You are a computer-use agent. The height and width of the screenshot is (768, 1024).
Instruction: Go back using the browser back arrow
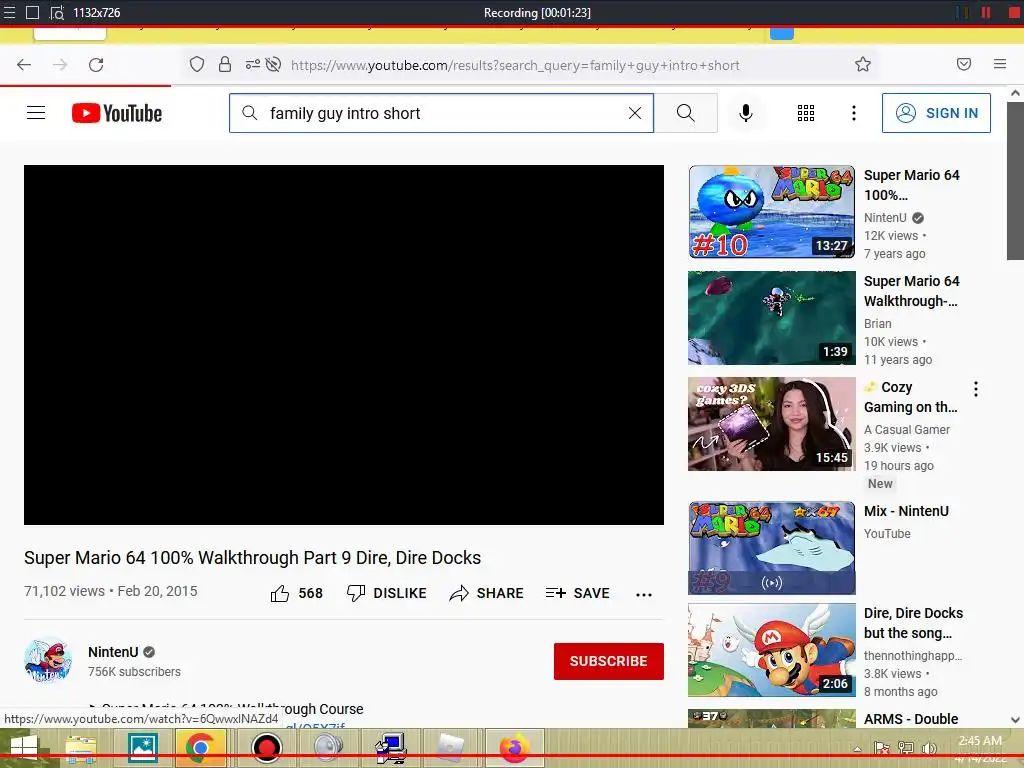pos(24,65)
